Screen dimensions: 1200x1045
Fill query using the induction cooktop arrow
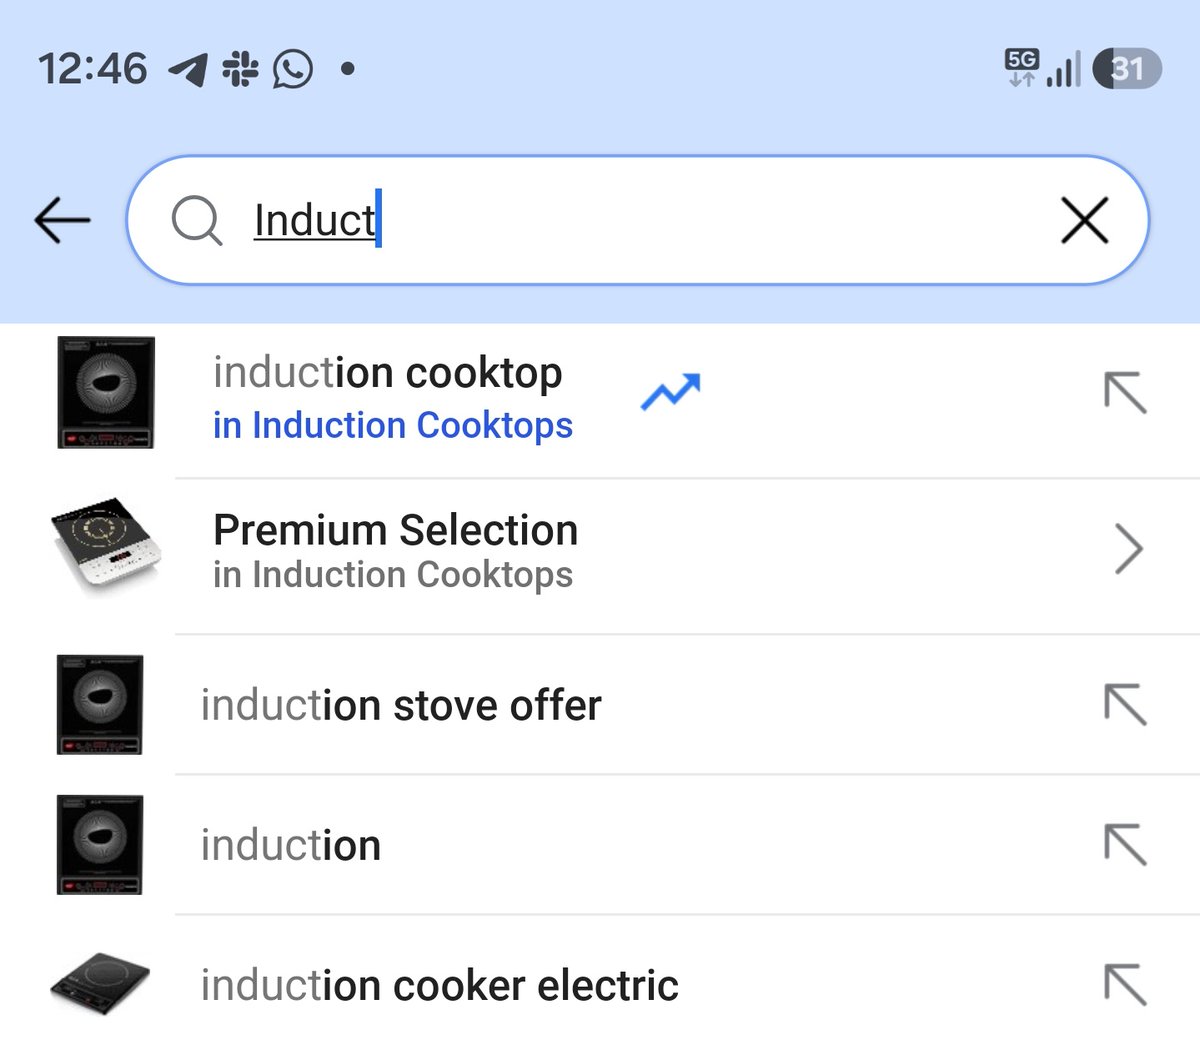1125,393
